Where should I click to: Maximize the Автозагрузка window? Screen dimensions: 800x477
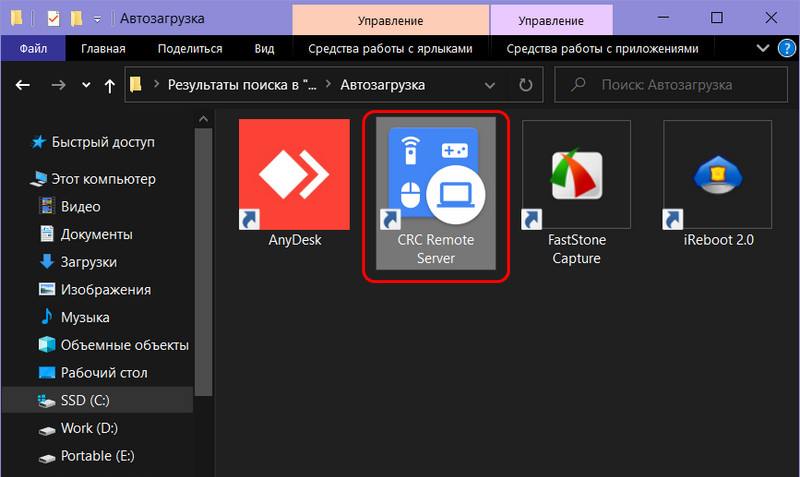pos(716,18)
